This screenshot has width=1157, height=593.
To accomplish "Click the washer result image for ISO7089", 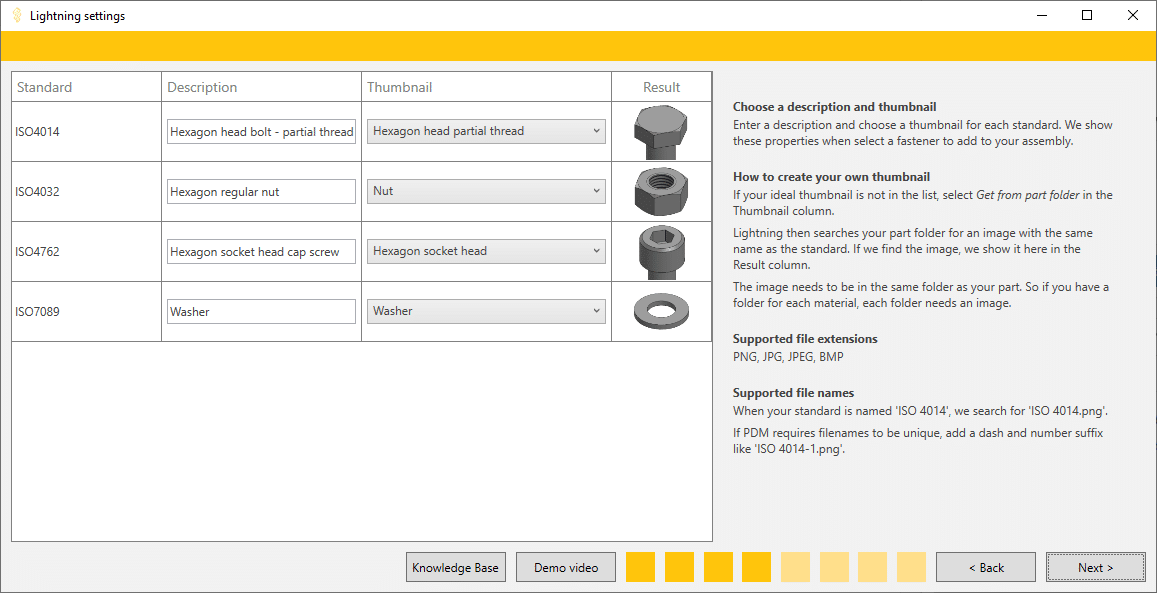I will [x=661, y=311].
